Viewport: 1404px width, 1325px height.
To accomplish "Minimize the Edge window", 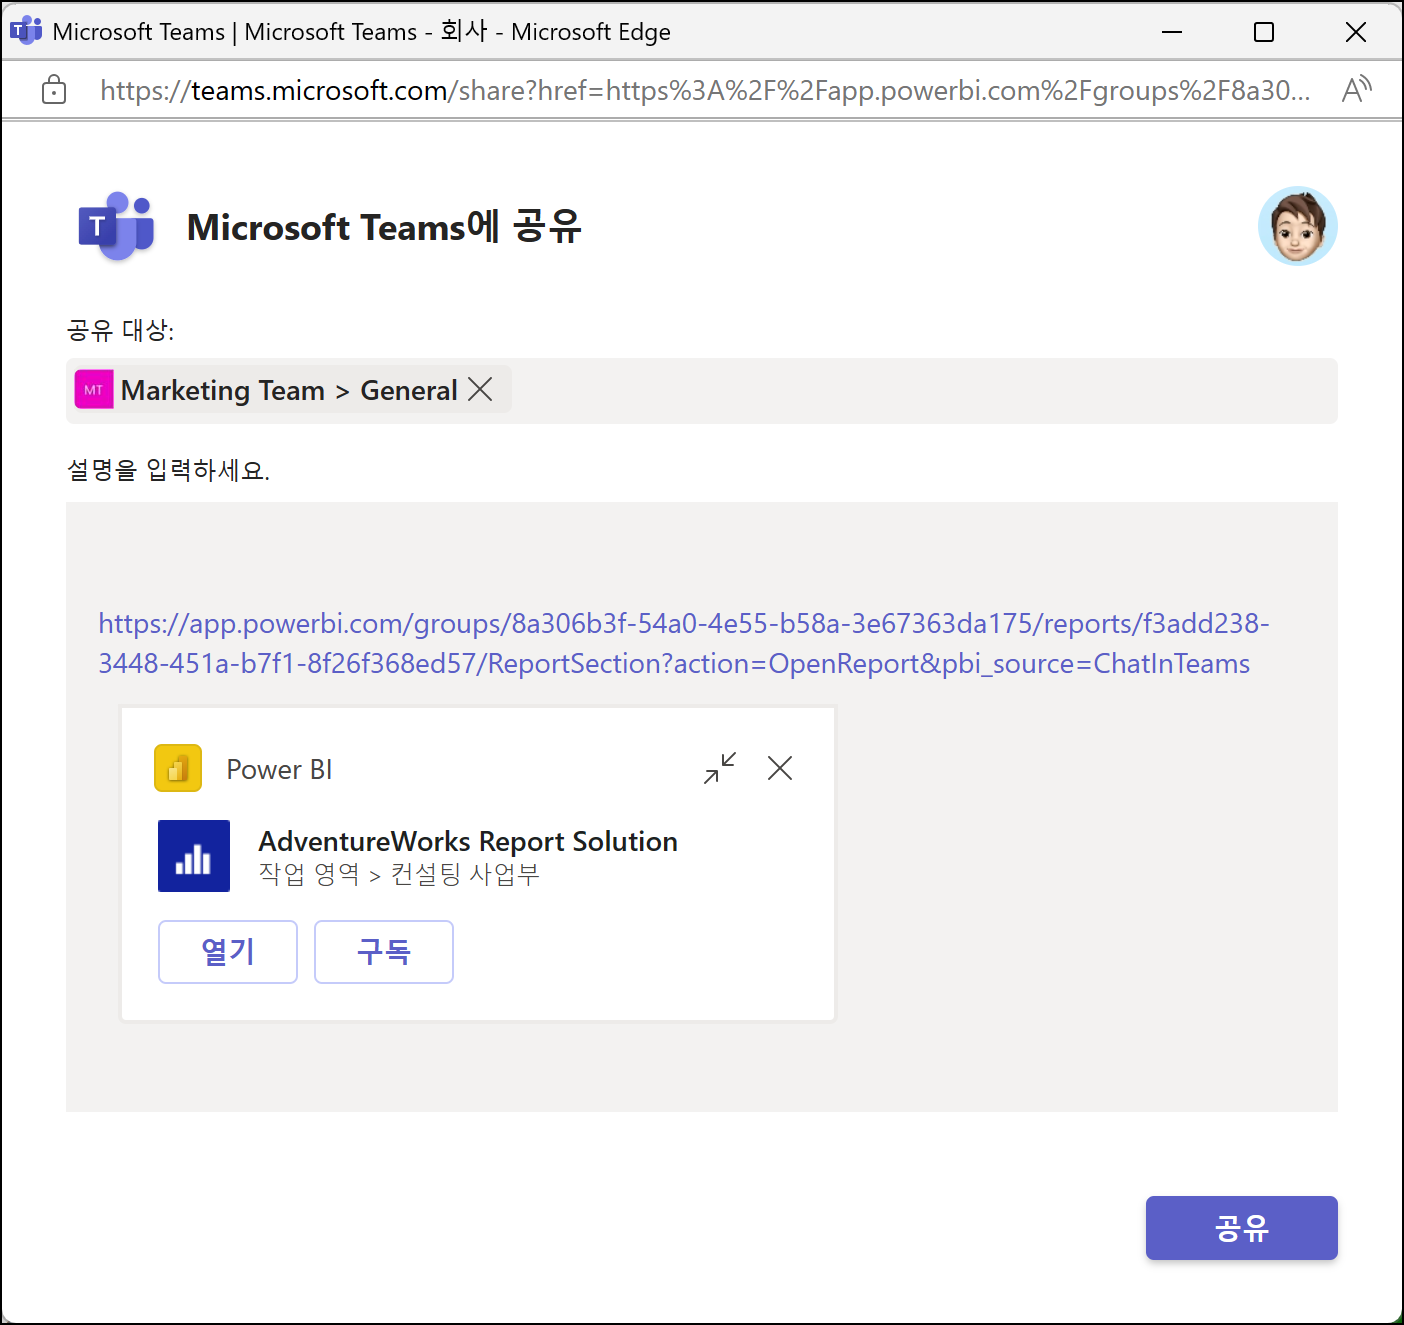I will (x=1172, y=32).
